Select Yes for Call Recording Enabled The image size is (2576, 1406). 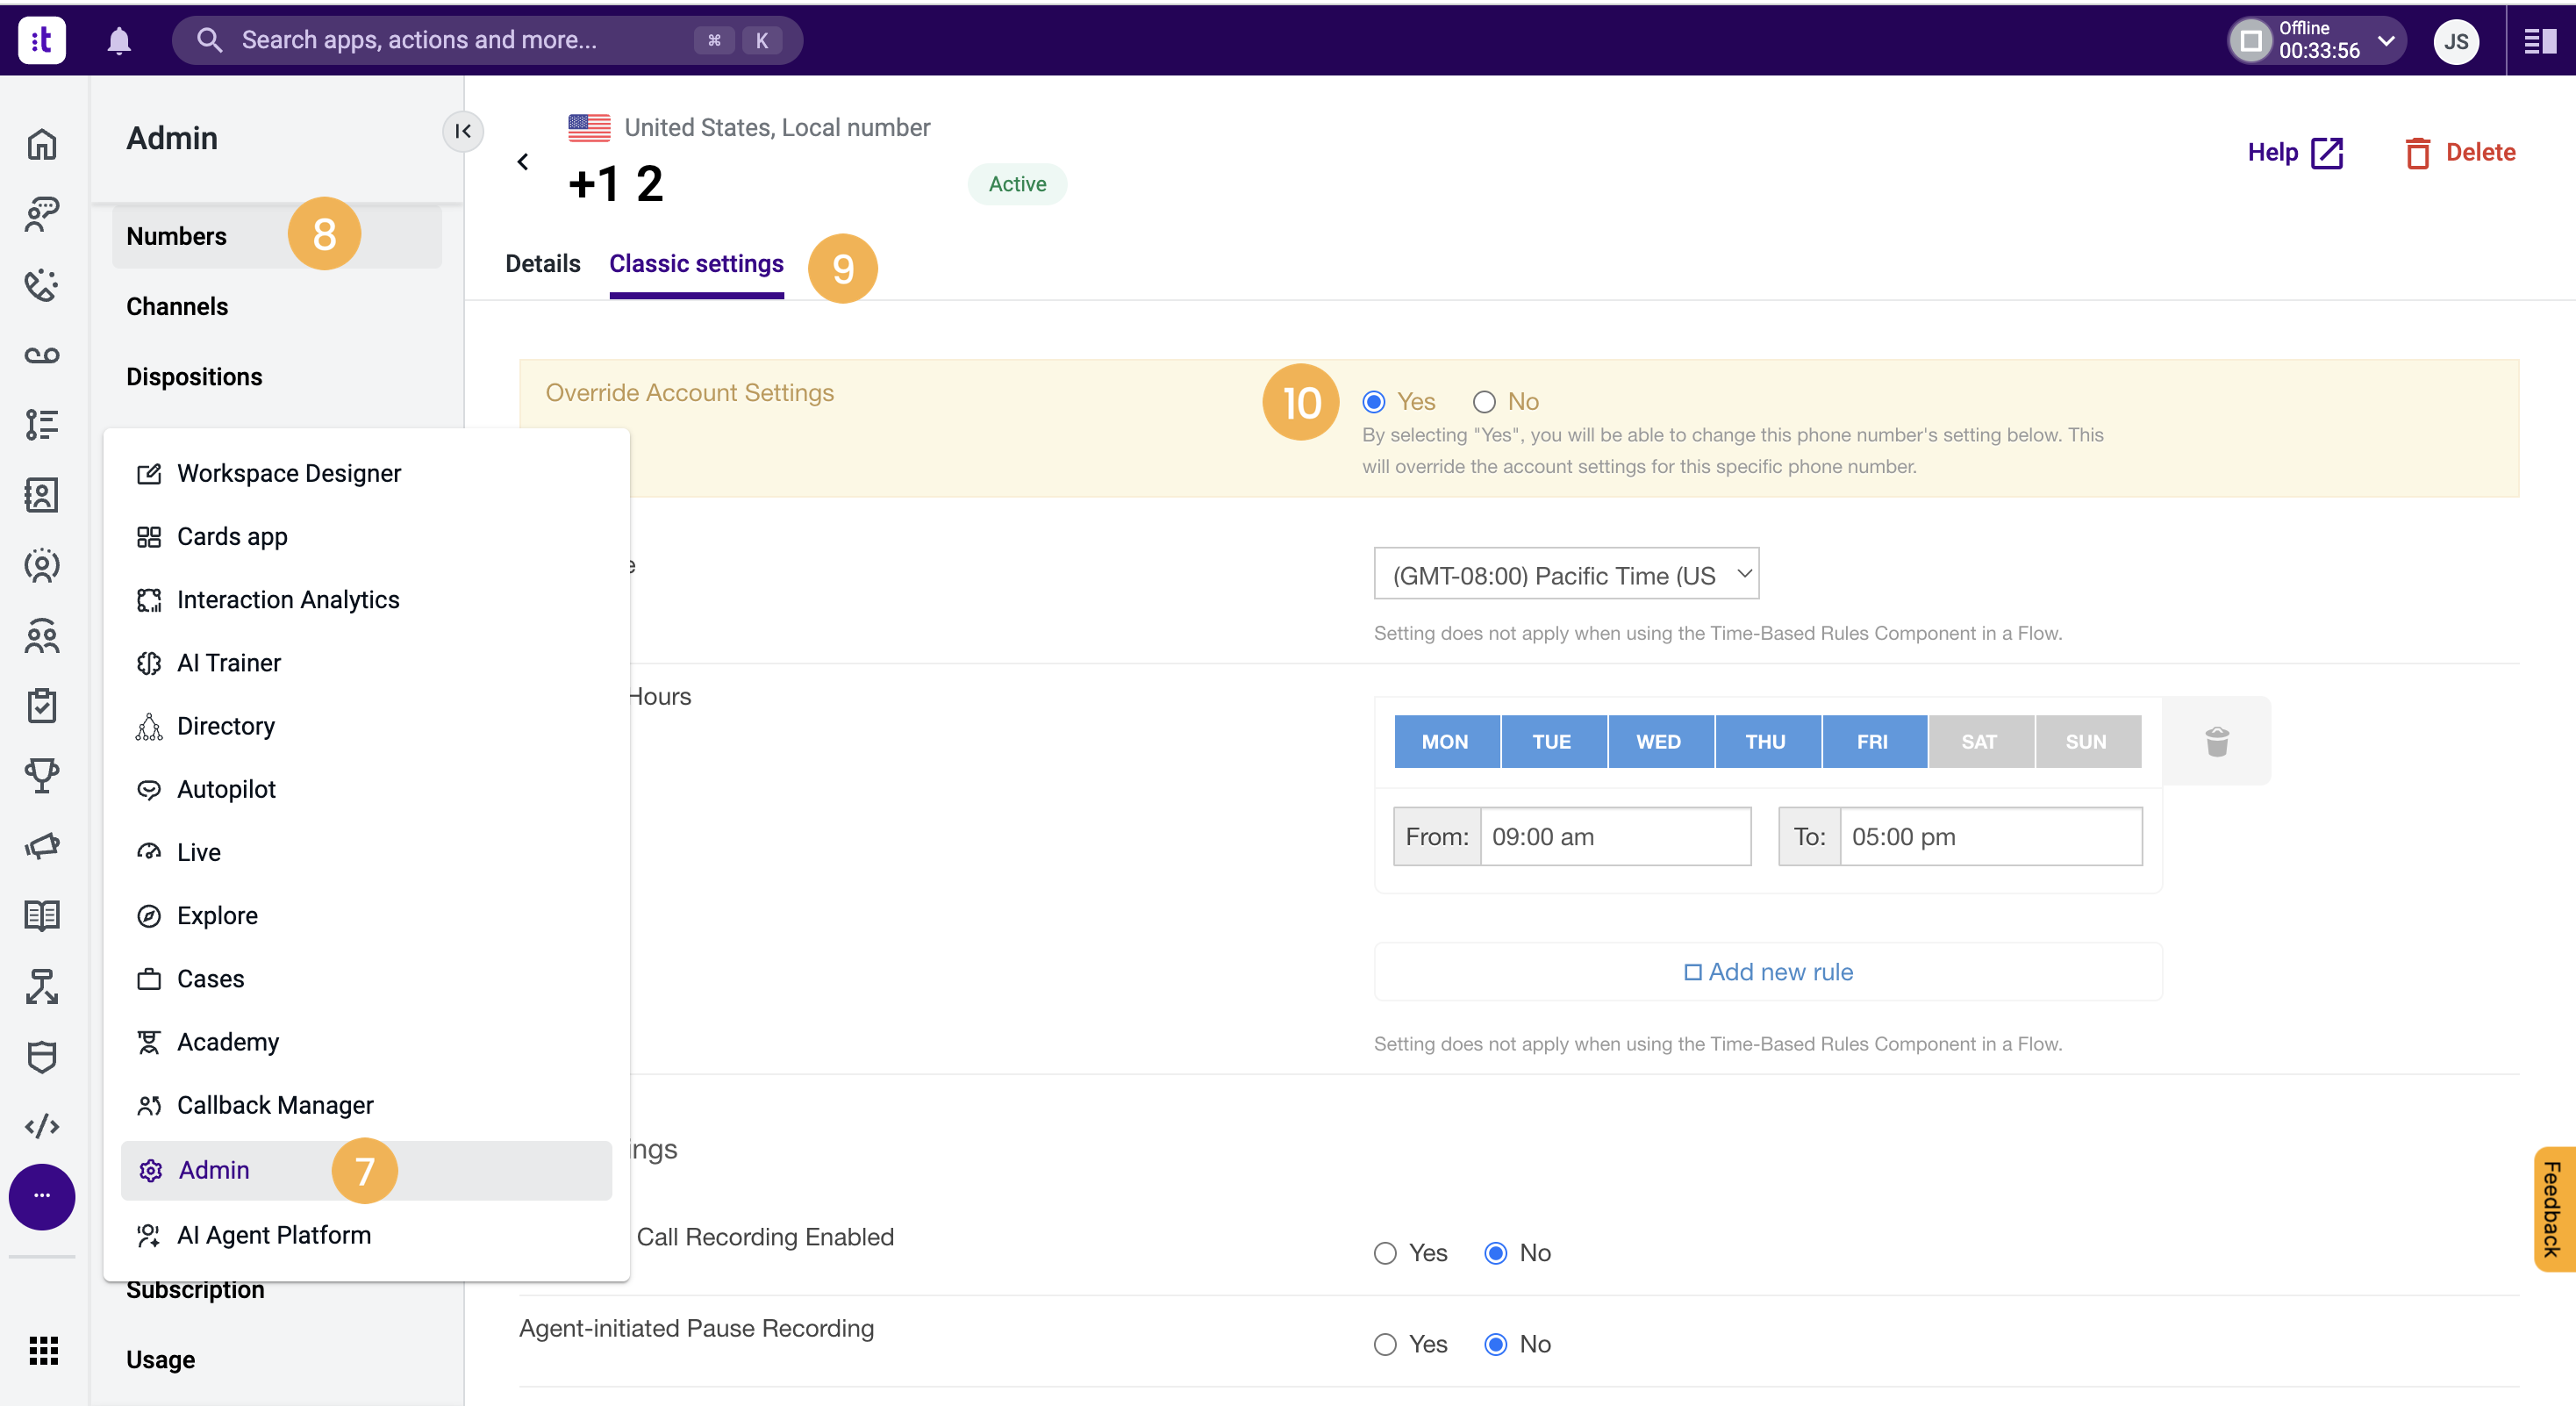tap(1385, 1253)
